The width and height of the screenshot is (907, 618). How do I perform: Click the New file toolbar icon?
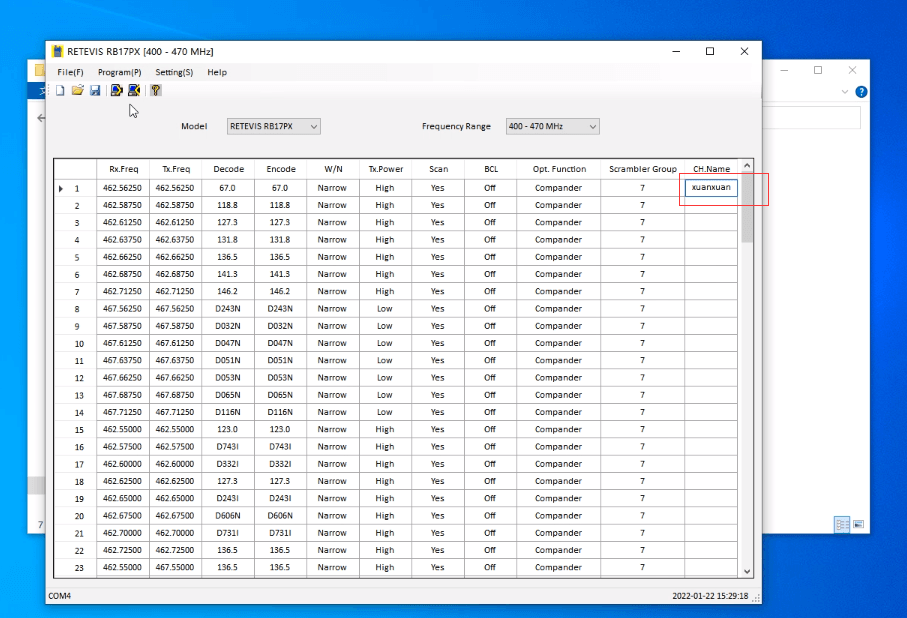coord(60,90)
